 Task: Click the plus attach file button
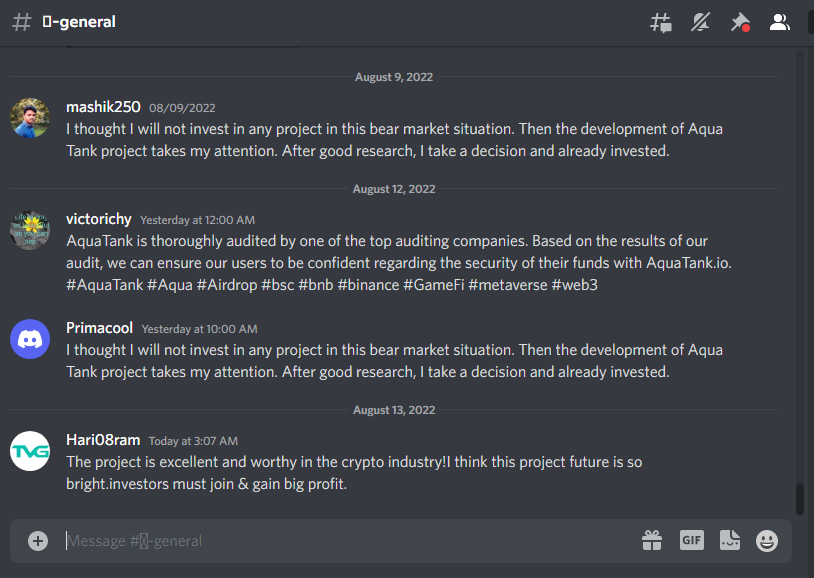[38, 541]
